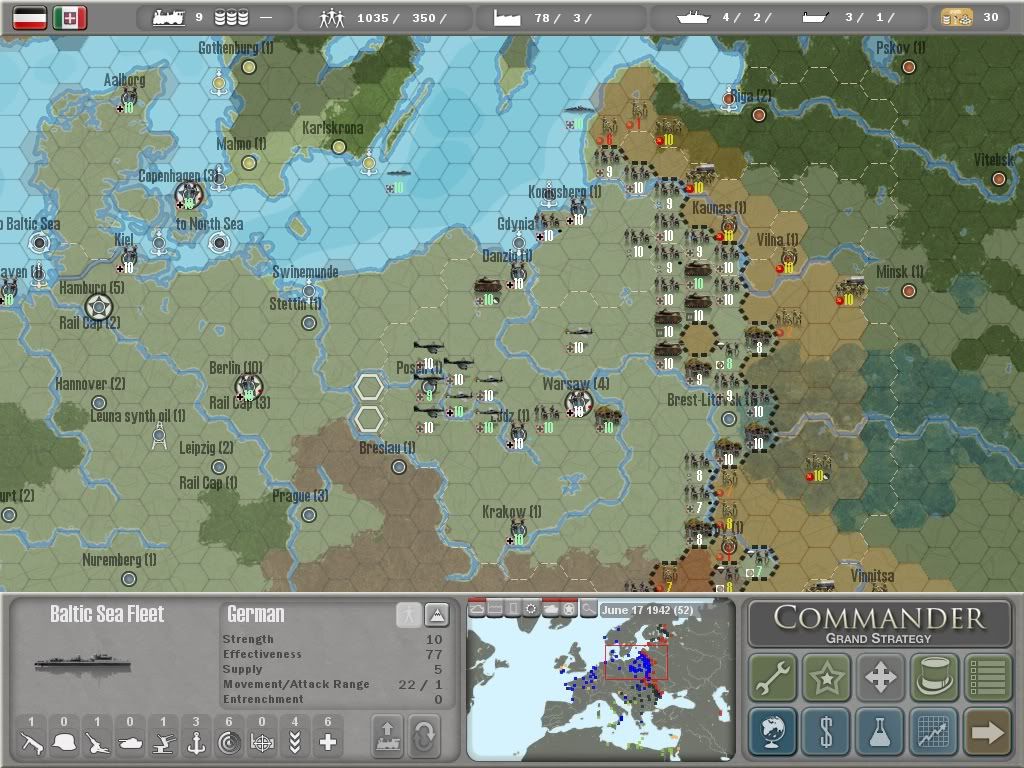Click the gold coins icon showing 30

[x=957, y=18]
